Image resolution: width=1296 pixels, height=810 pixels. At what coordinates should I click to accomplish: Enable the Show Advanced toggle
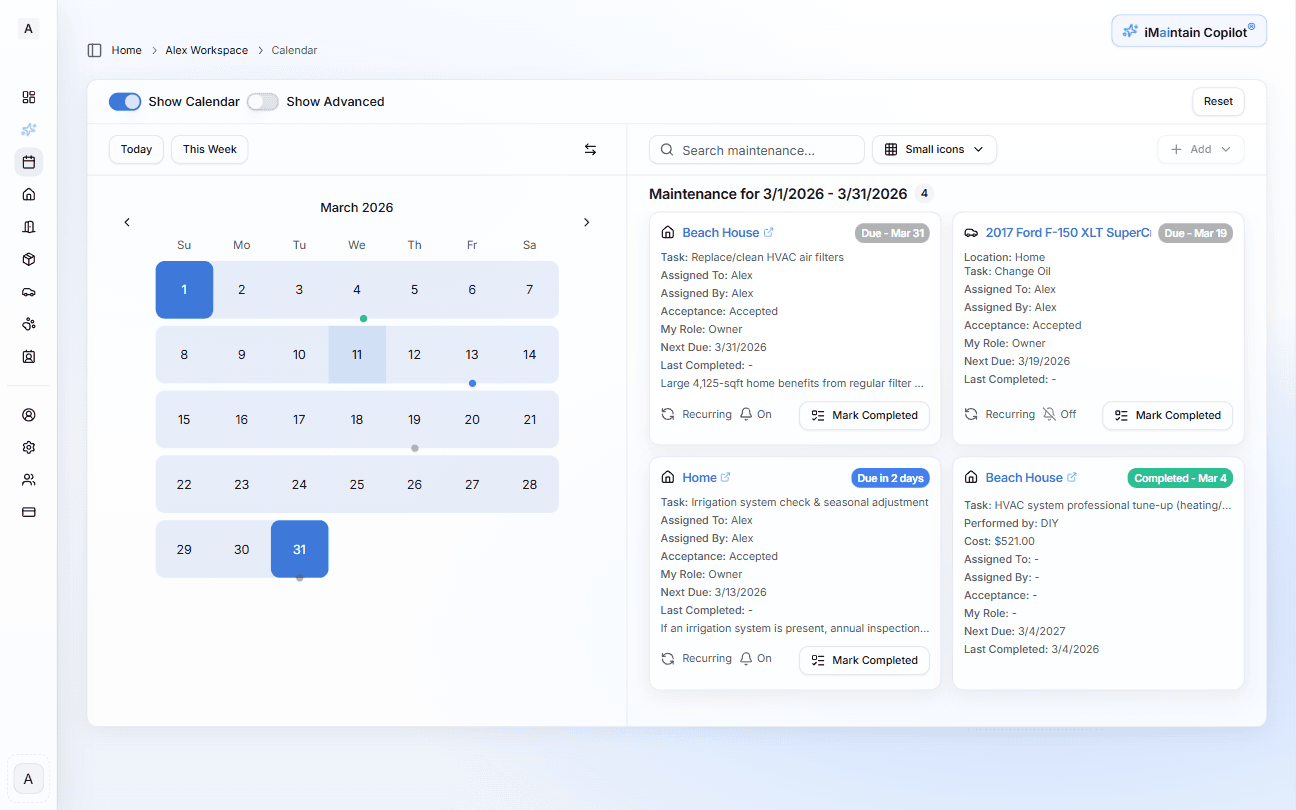262,101
